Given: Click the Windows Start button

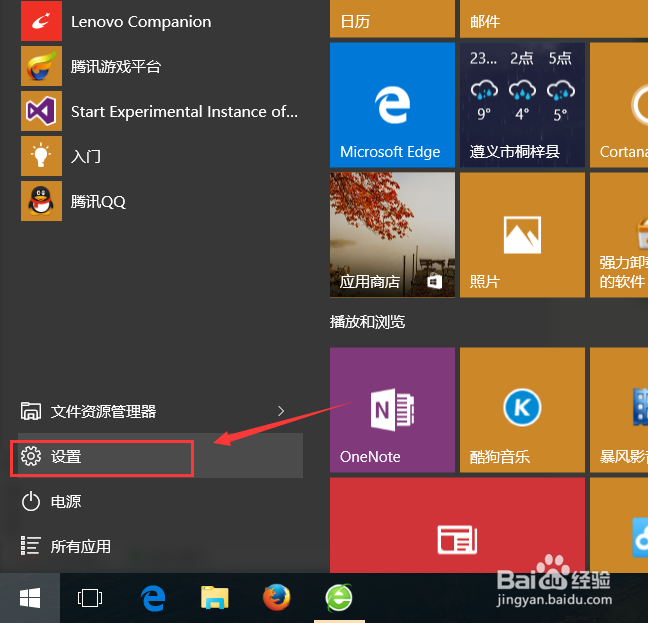Looking at the screenshot, I should (x=30, y=598).
